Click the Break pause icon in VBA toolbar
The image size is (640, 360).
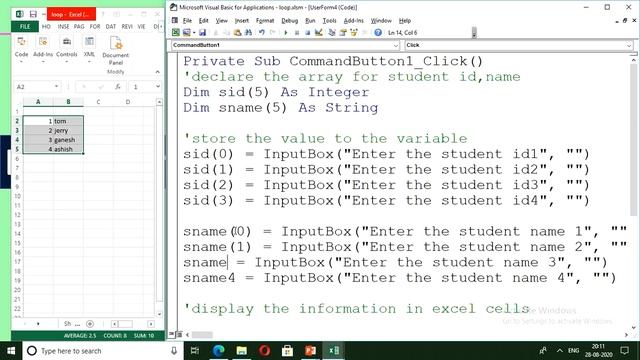coord(297,33)
